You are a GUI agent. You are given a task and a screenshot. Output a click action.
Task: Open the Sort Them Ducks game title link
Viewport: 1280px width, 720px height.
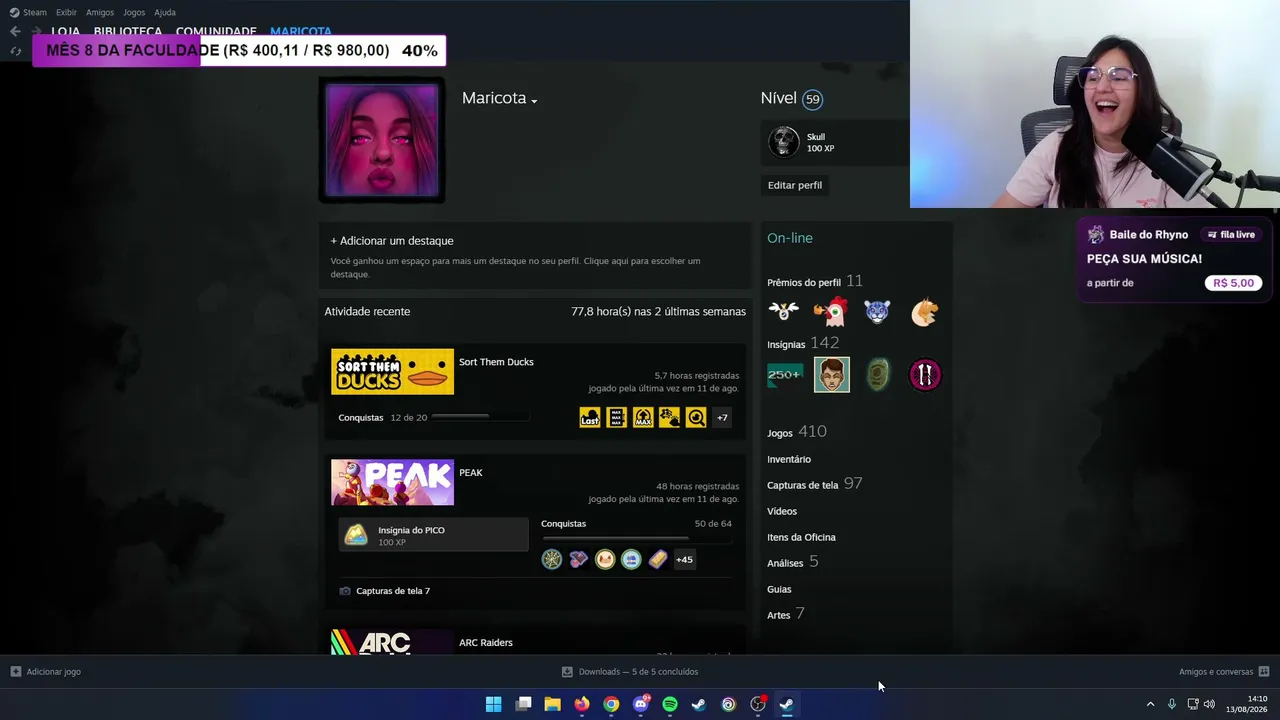(x=496, y=362)
